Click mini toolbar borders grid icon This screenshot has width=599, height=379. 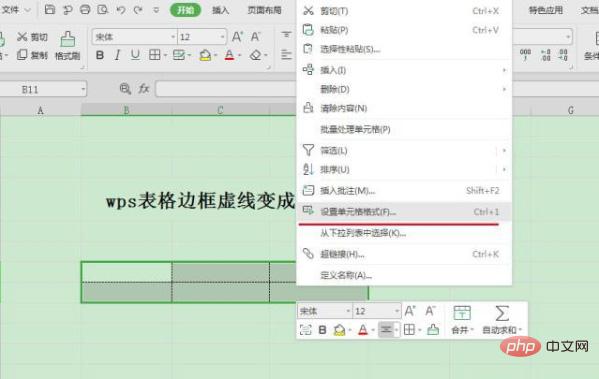(409, 329)
